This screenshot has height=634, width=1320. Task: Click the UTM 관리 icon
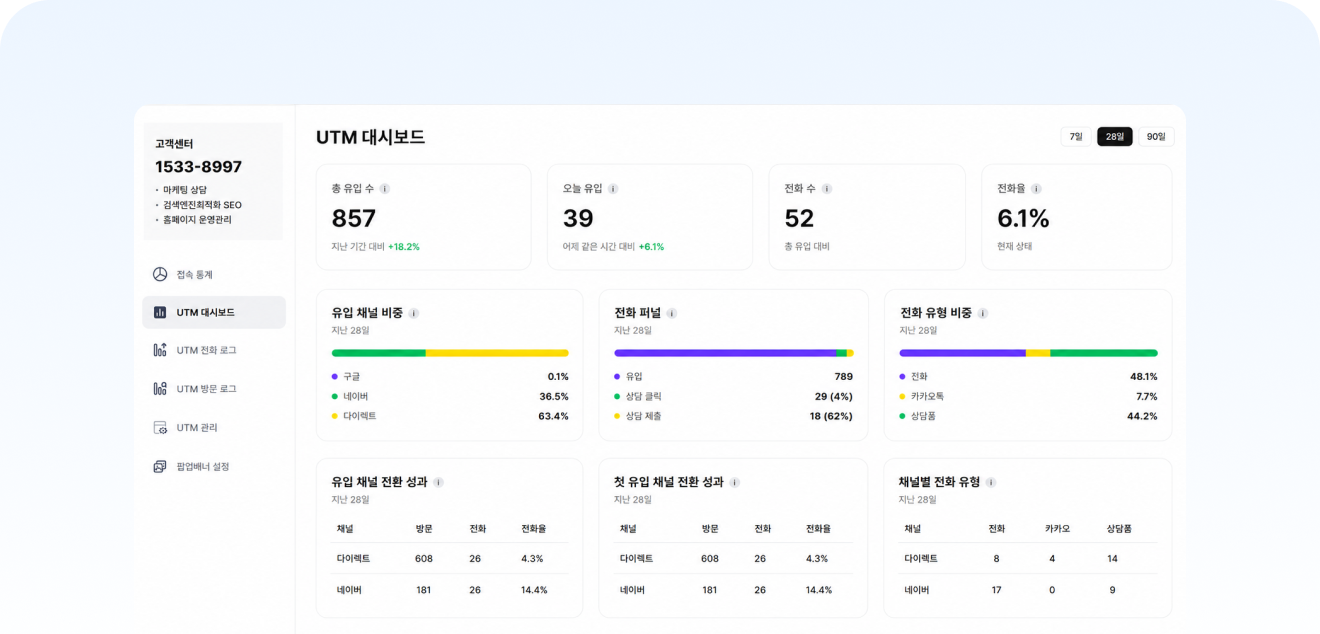[x=160, y=428]
